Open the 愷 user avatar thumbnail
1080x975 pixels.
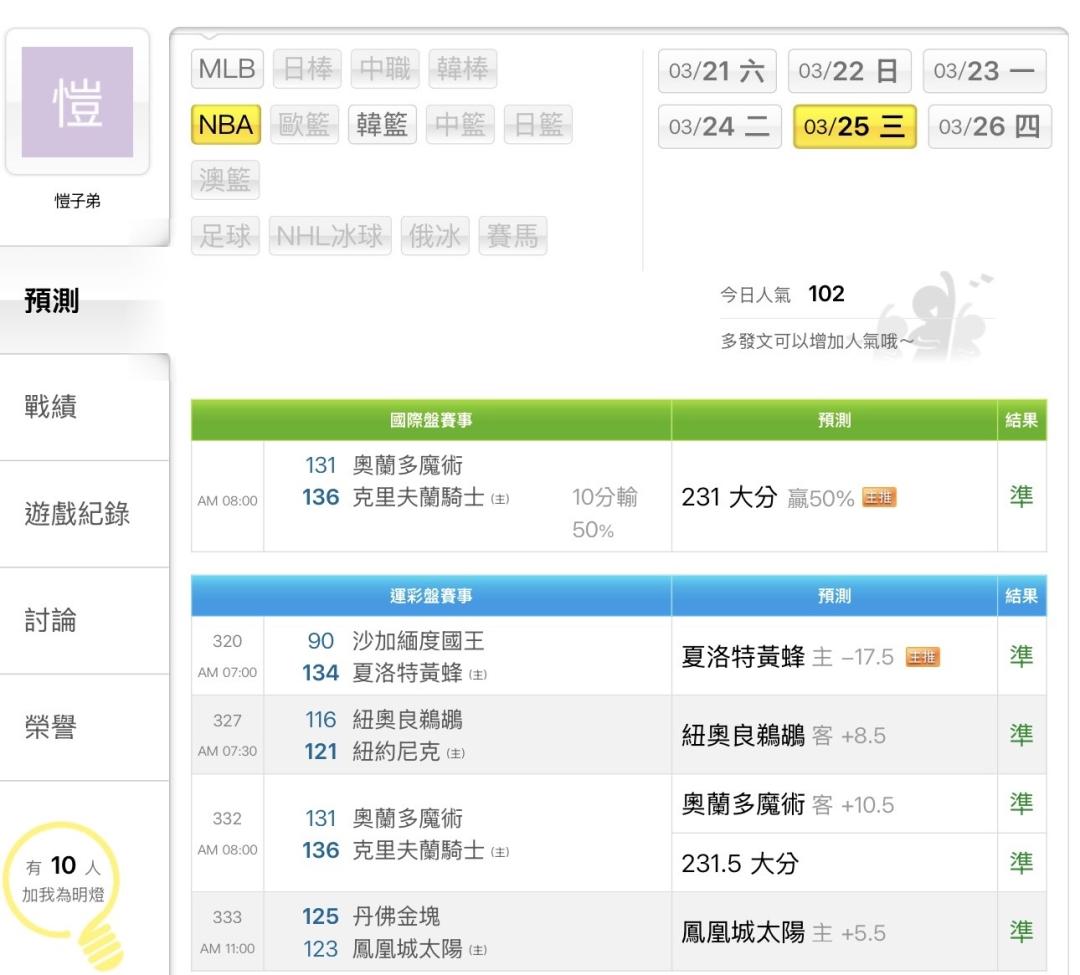pos(77,102)
